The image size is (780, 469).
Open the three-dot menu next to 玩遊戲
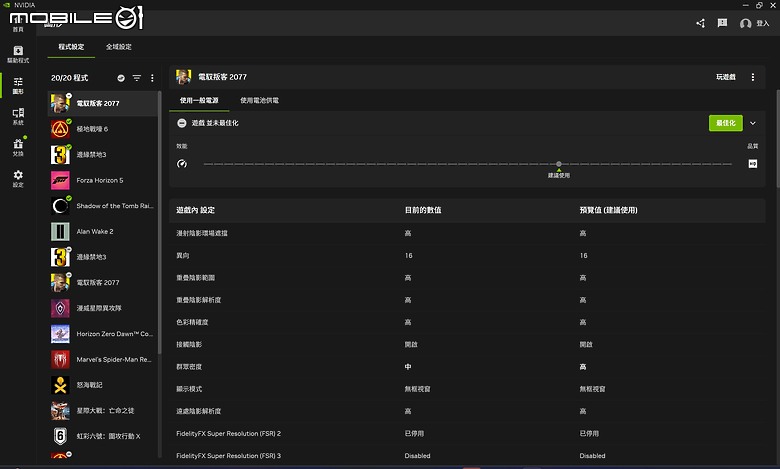click(753, 77)
